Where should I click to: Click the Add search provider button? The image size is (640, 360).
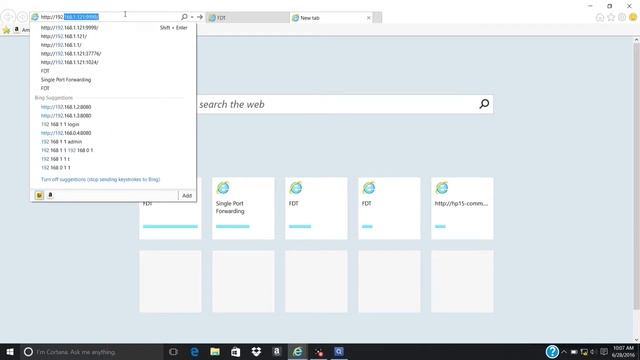[187, 196]
